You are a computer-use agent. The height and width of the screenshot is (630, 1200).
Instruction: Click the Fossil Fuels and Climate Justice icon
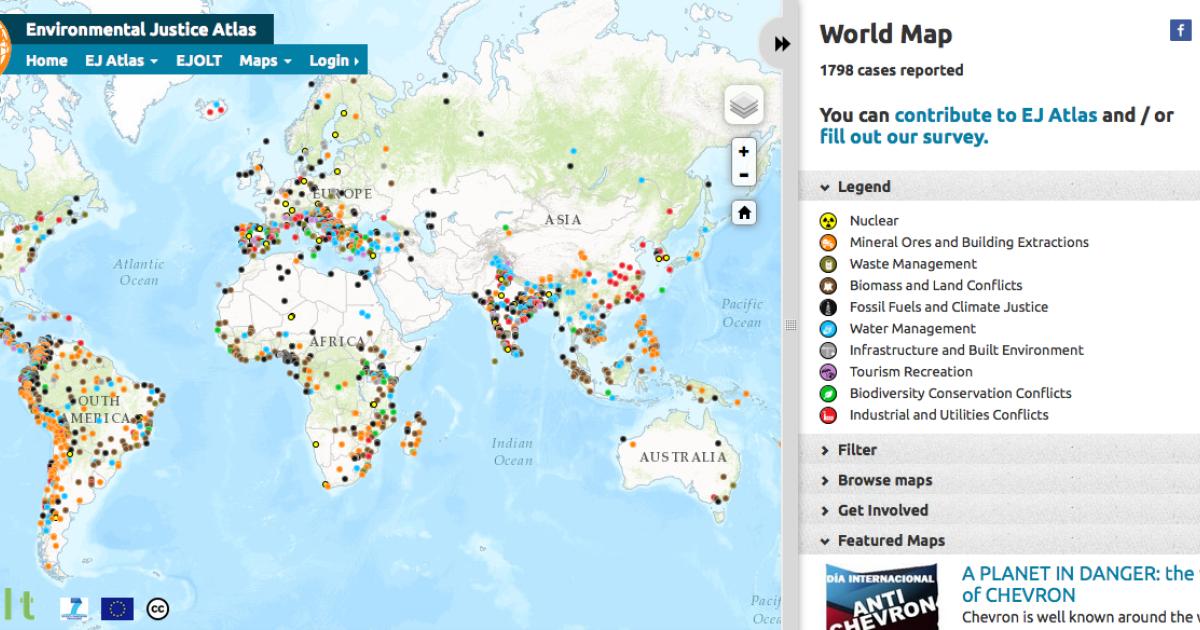pos(828,307)
